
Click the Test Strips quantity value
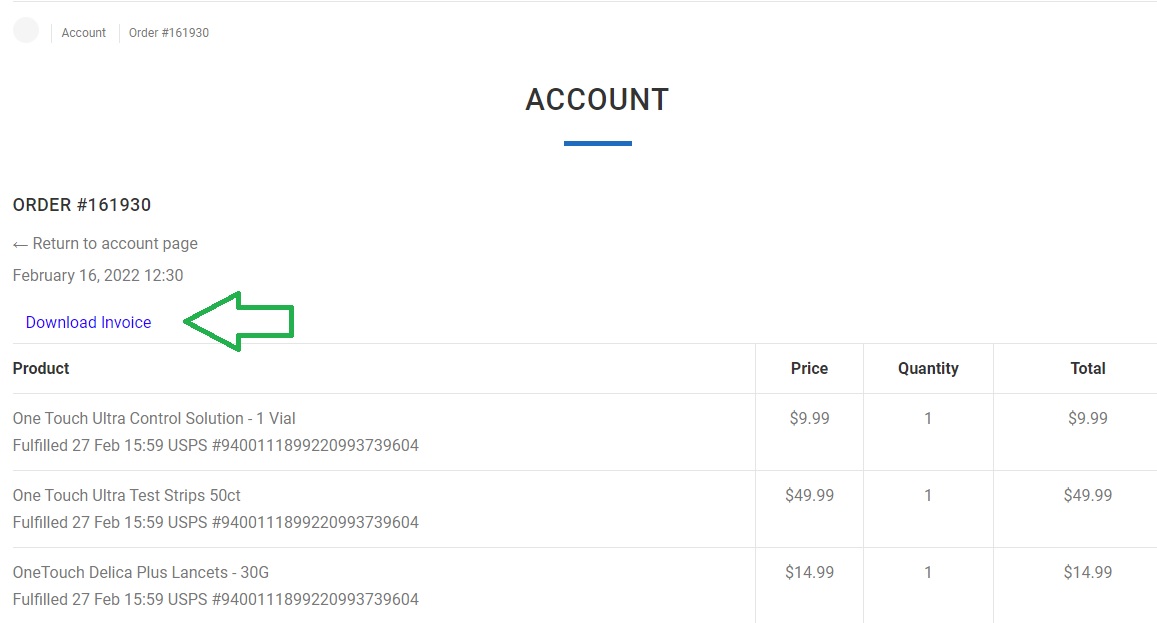point(928,495)
